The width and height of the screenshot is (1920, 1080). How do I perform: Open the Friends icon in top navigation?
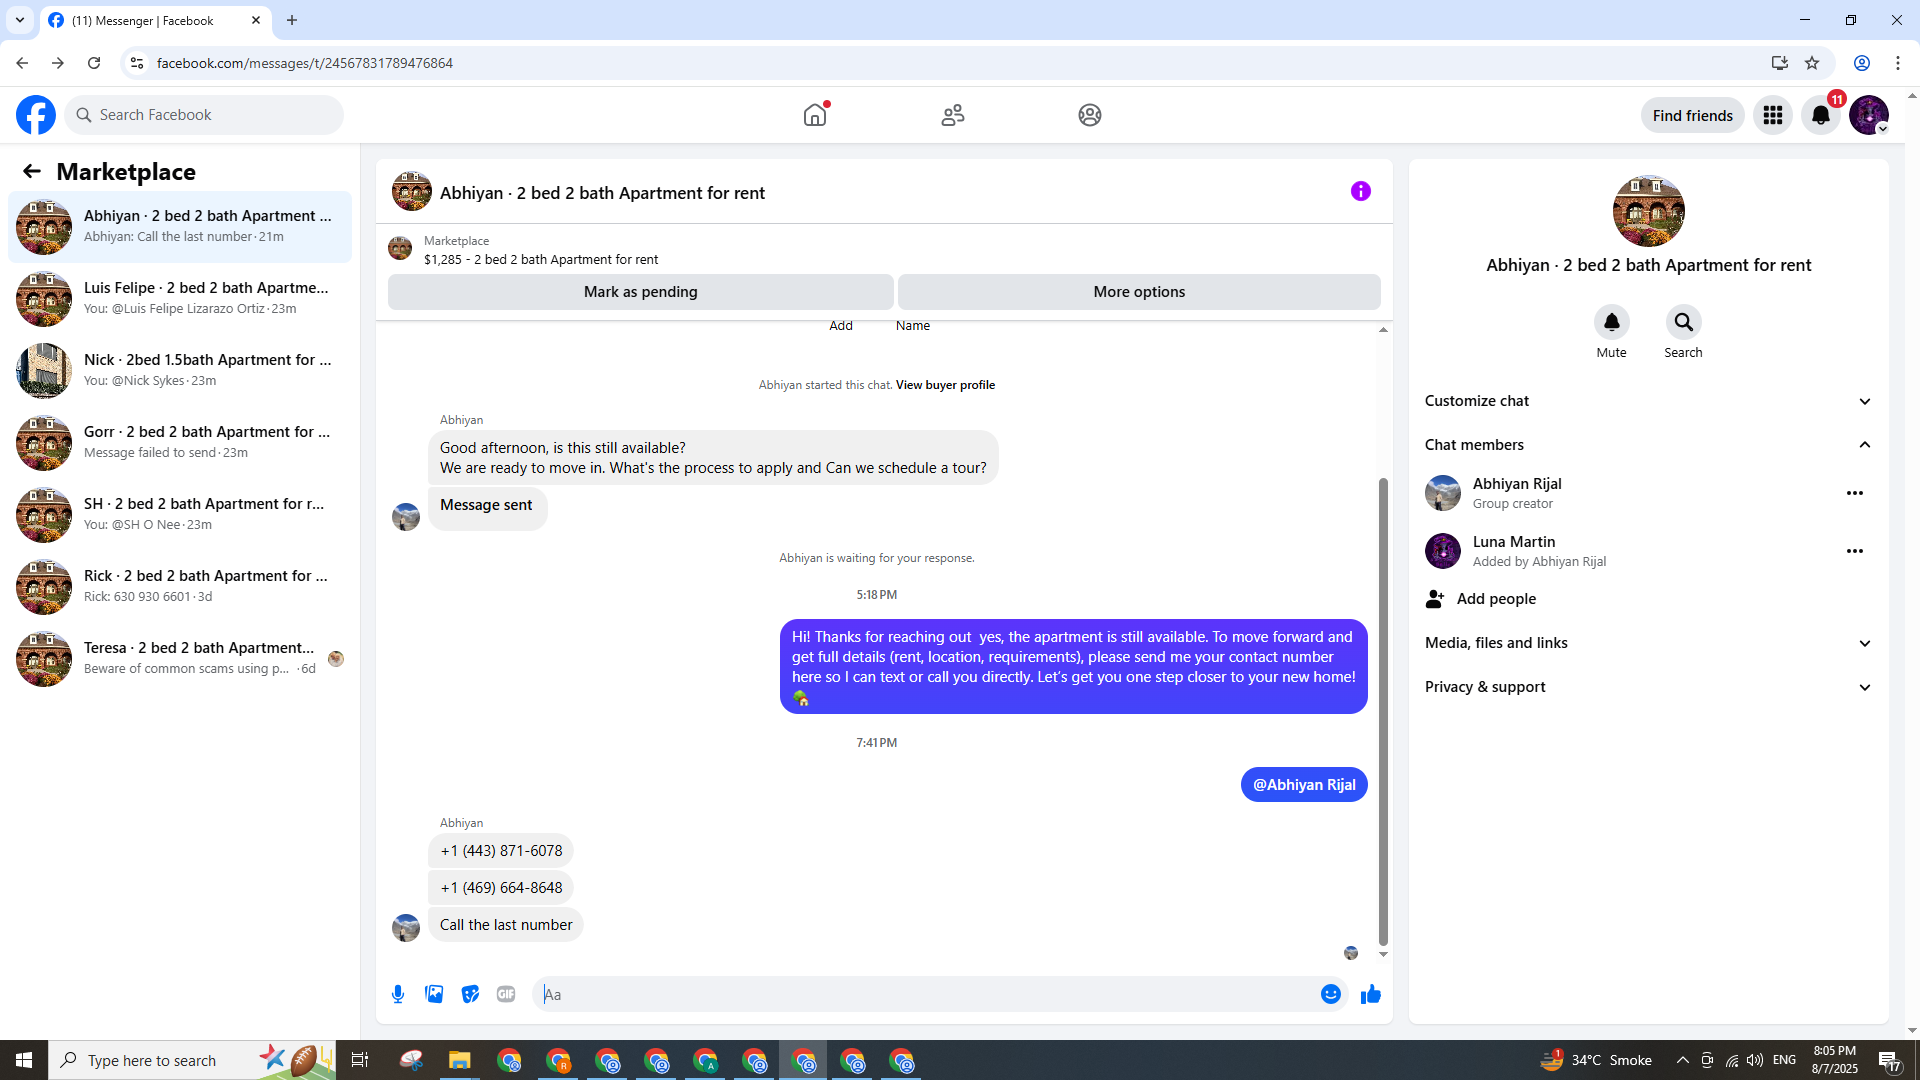[x=953, y=115]
